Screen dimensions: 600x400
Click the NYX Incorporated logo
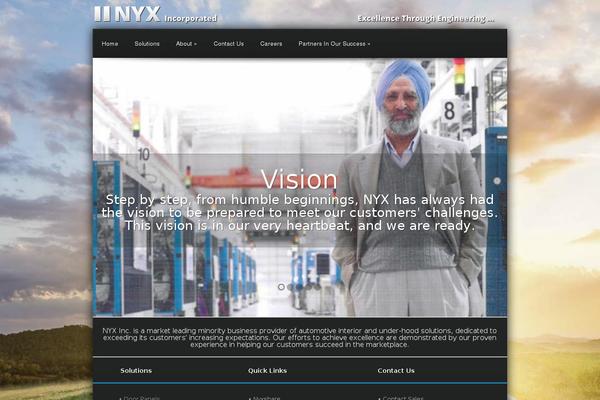click(156, 14)
